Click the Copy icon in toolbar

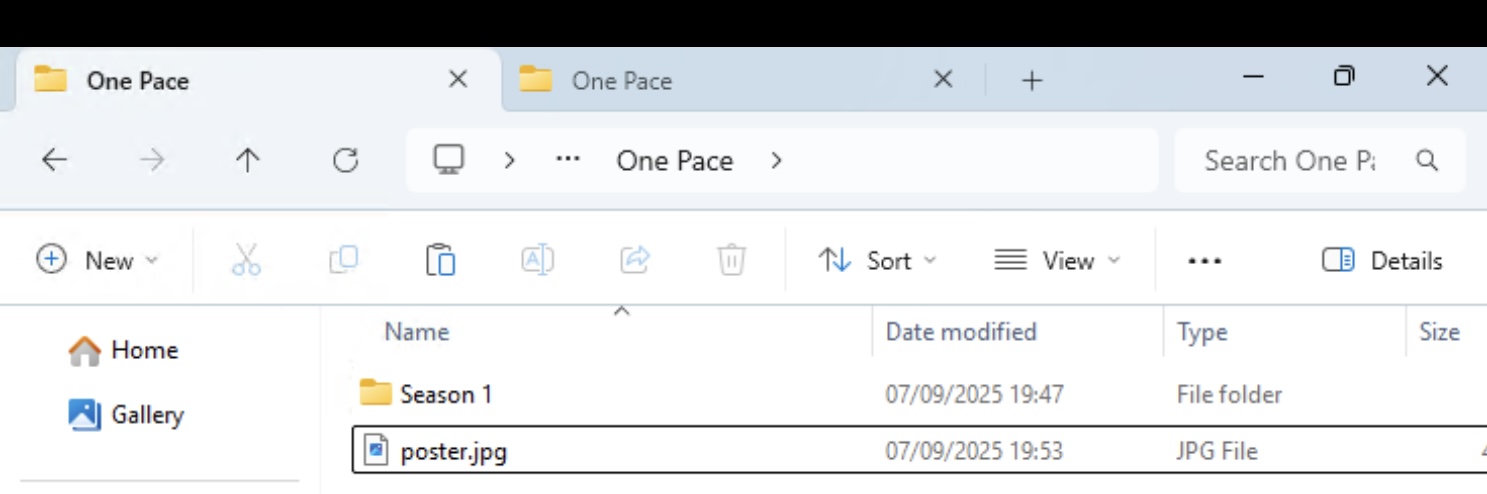click(x=343, y=260)
